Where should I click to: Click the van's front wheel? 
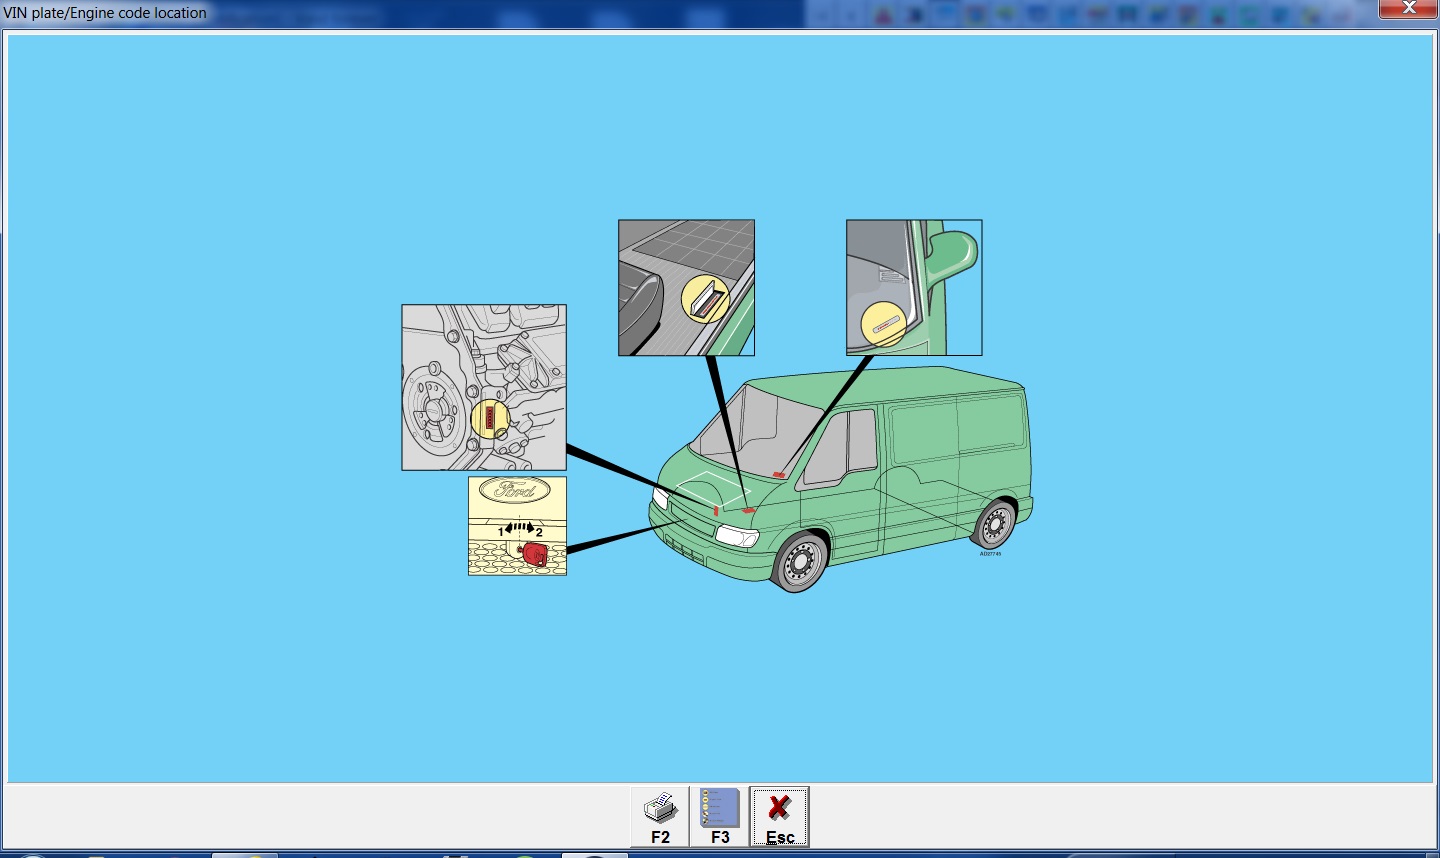[800, 562]
